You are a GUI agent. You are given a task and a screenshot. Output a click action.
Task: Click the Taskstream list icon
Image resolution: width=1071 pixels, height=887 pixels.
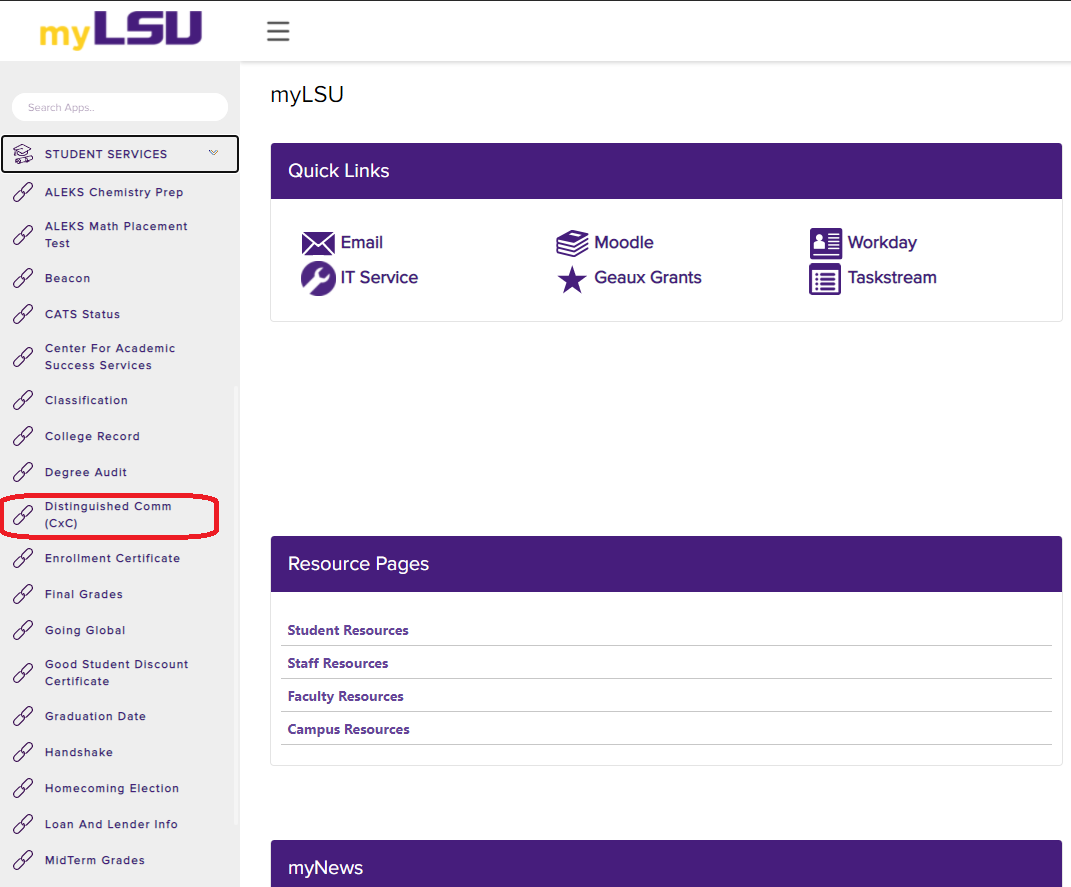[825, 279]
